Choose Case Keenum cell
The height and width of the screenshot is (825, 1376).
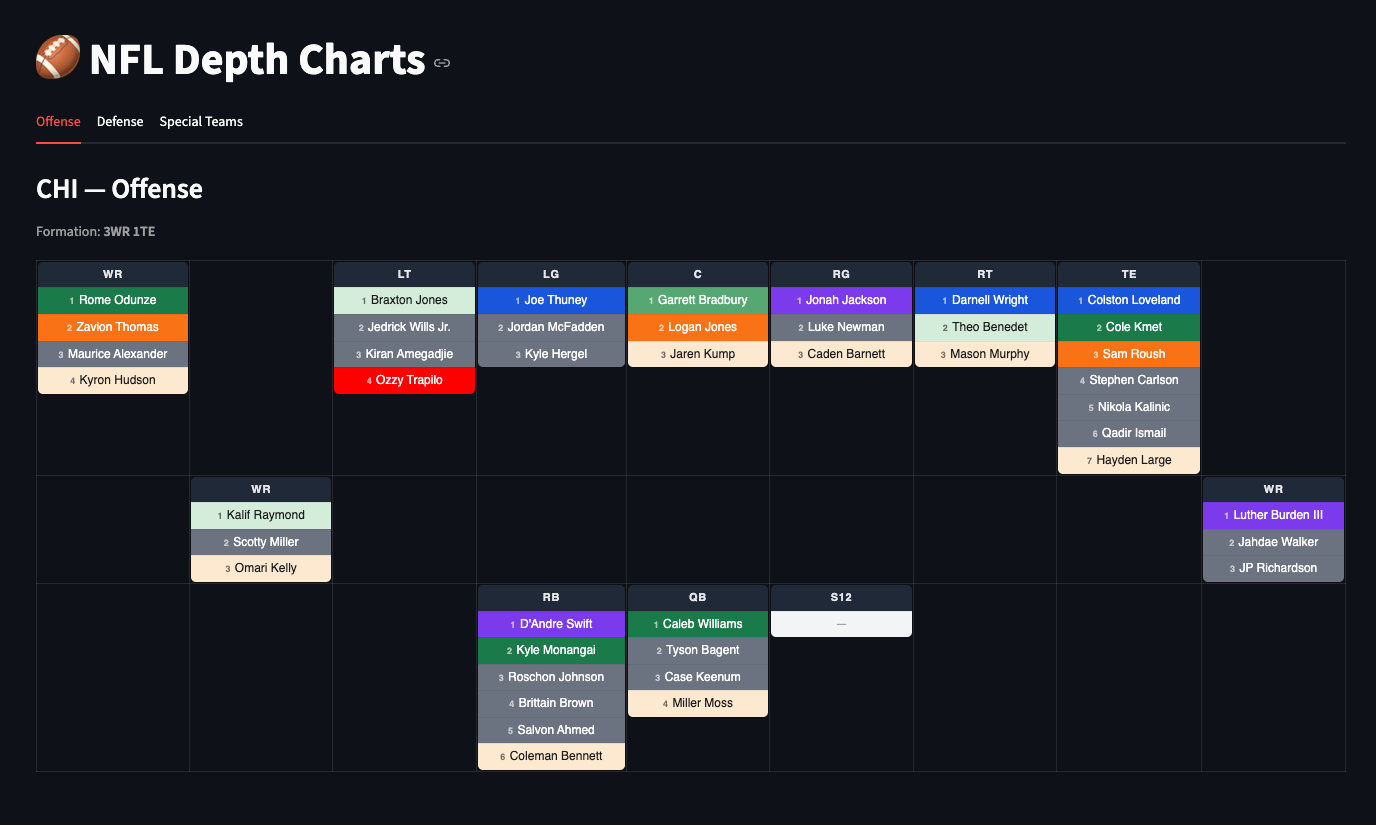point(698,677)
